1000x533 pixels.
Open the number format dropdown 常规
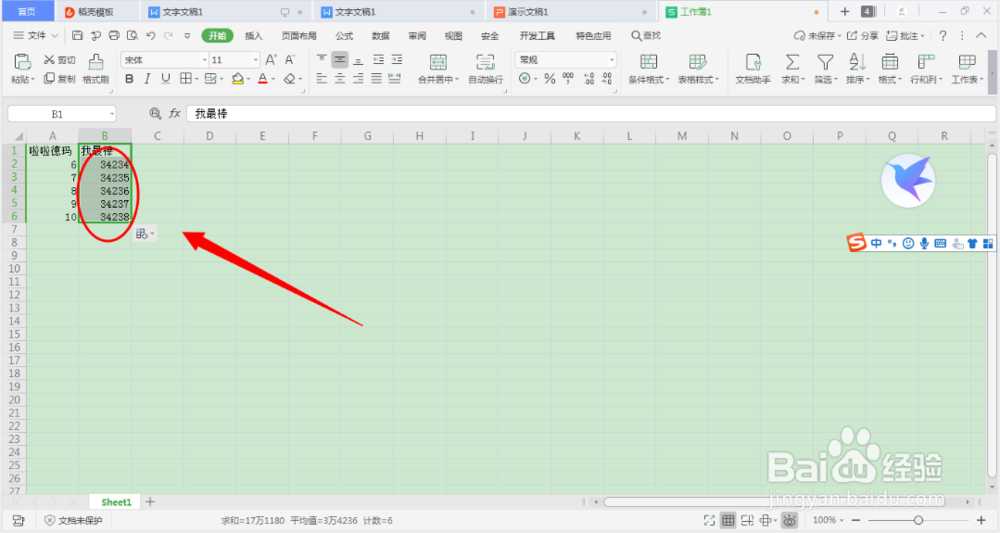[612, 60]
